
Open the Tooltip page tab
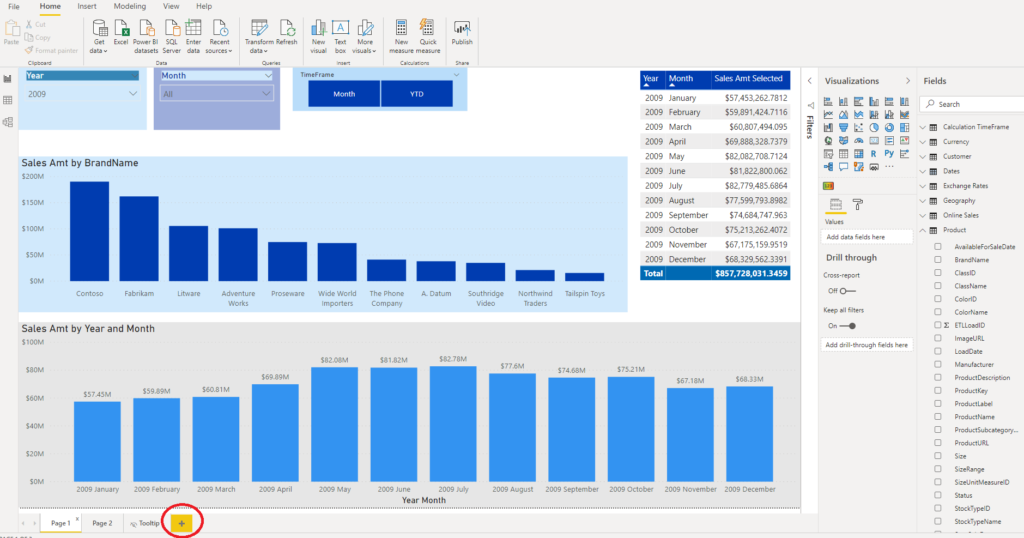tap(145, 523)
